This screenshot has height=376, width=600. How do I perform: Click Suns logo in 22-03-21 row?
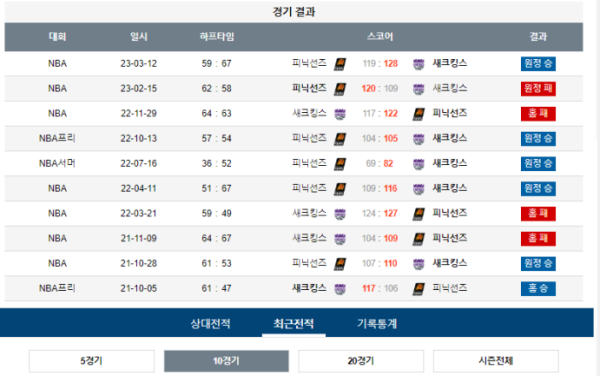[x=419, y=214]
